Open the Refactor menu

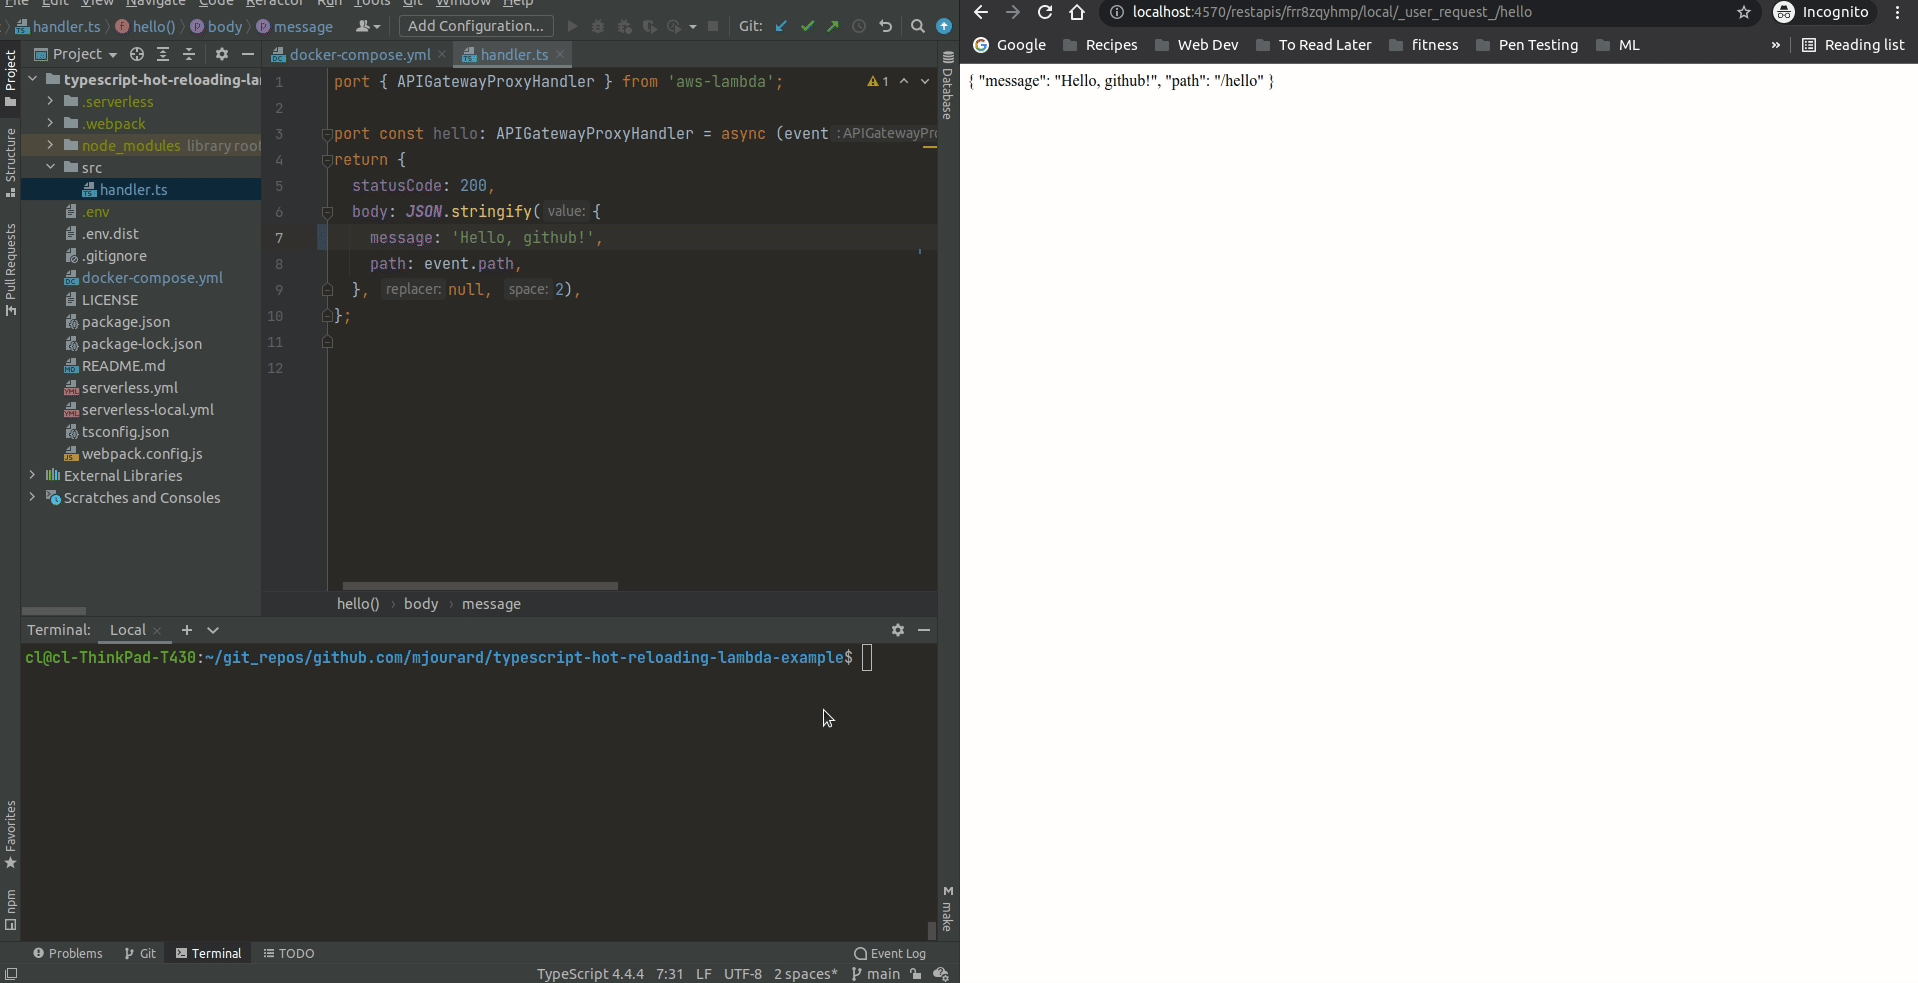tap(272, 4)
